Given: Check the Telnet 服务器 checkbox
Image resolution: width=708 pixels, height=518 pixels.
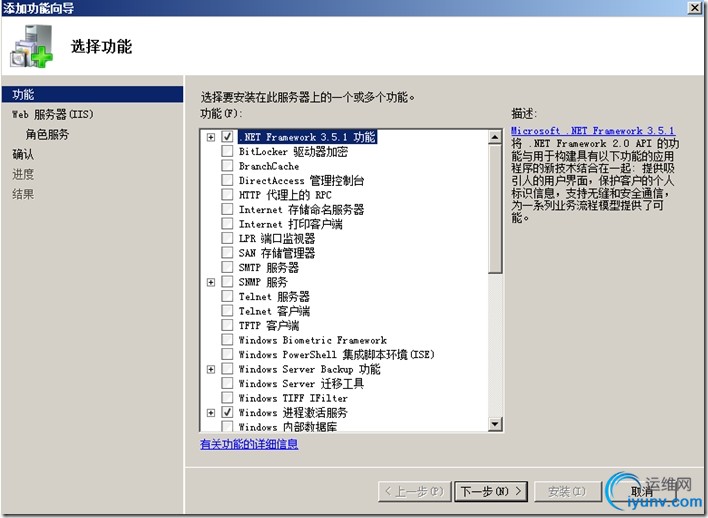Looking at the screenshot, I should pos(227,296).
